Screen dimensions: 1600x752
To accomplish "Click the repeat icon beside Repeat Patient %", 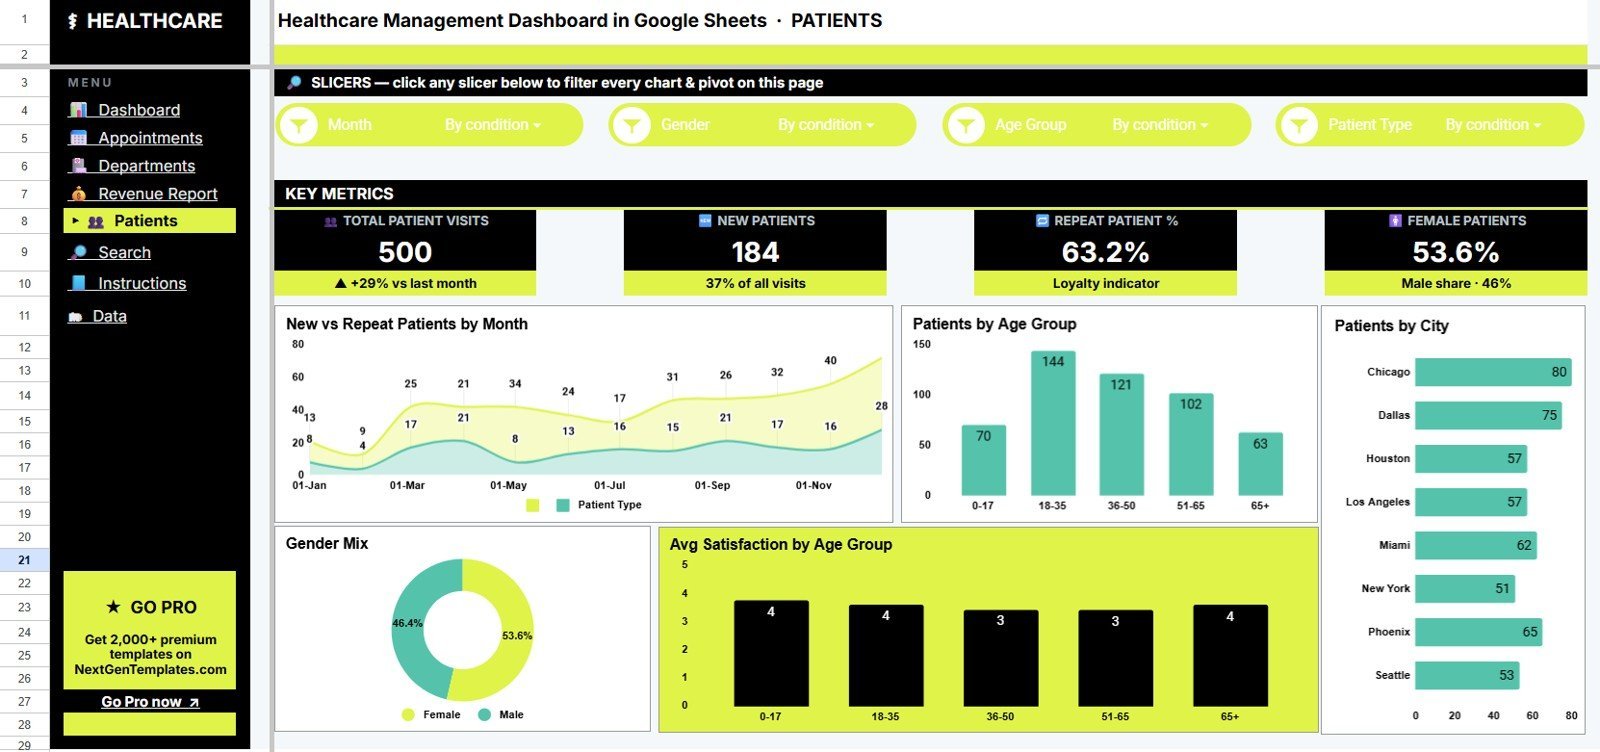I will 1042,221.
